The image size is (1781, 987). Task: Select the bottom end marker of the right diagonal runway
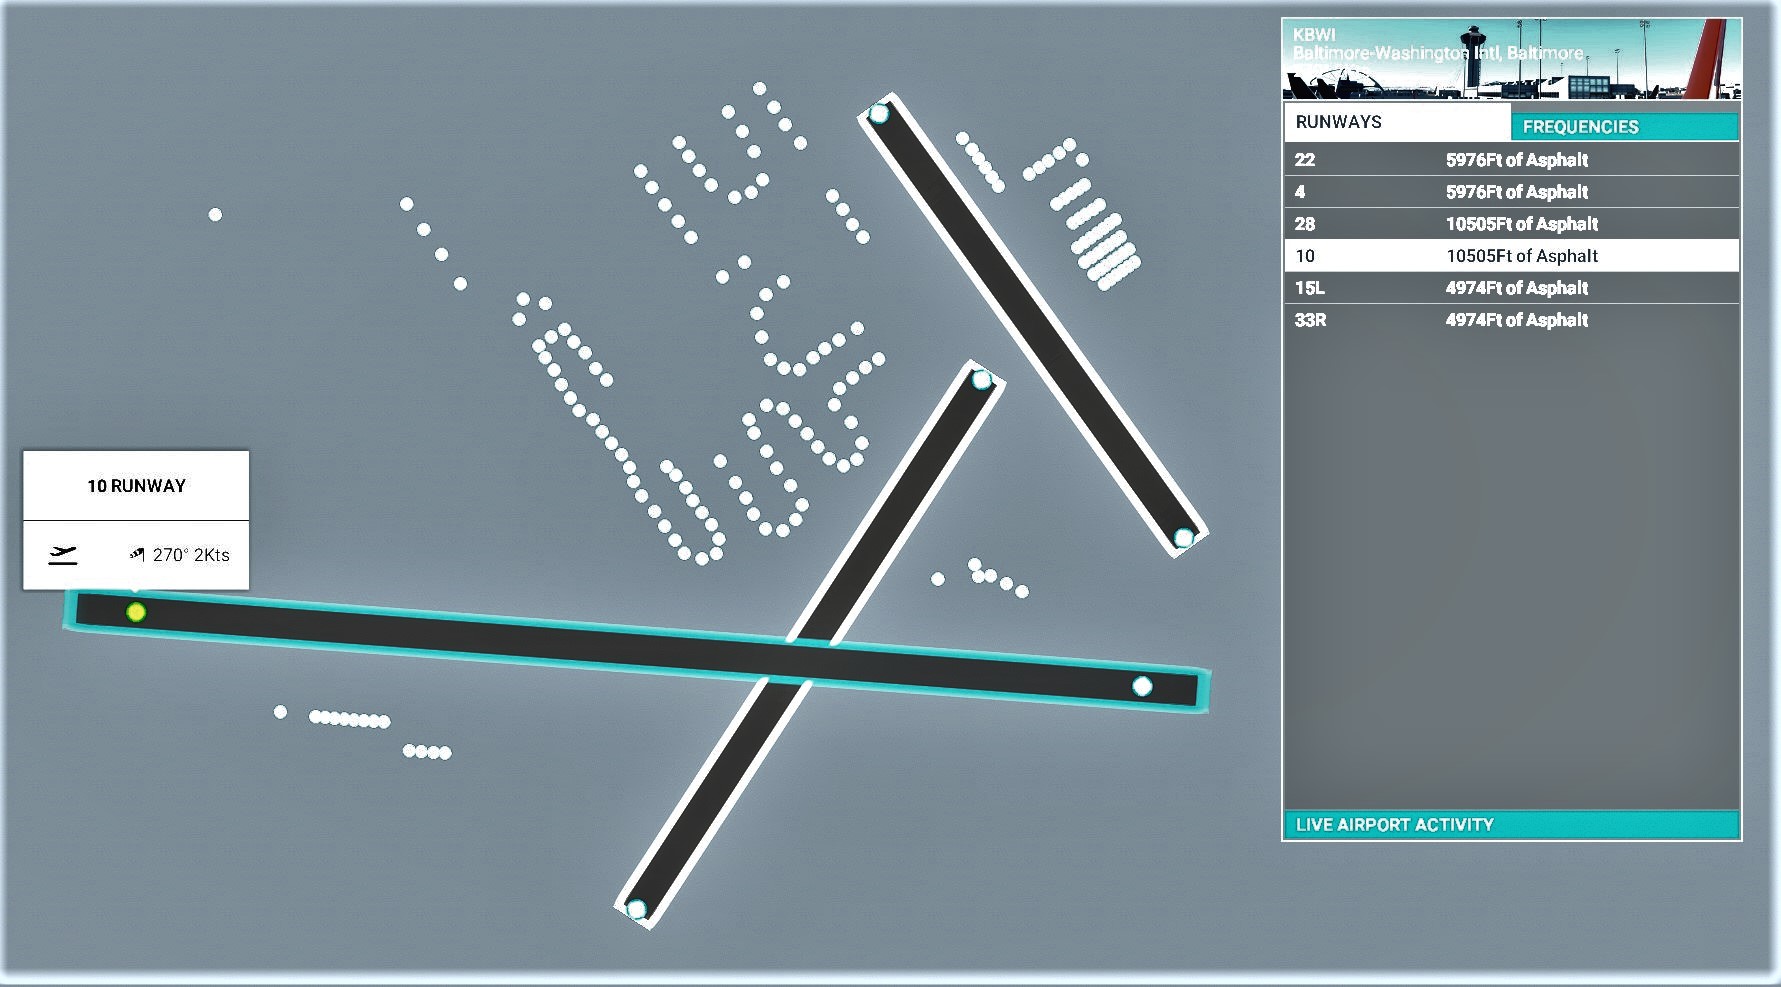[1184, 538]
